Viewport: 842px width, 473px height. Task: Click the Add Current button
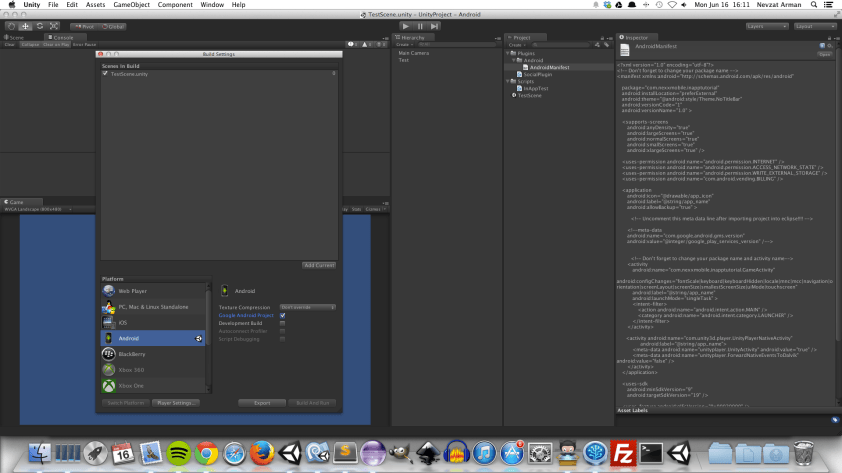click(319, 265)
